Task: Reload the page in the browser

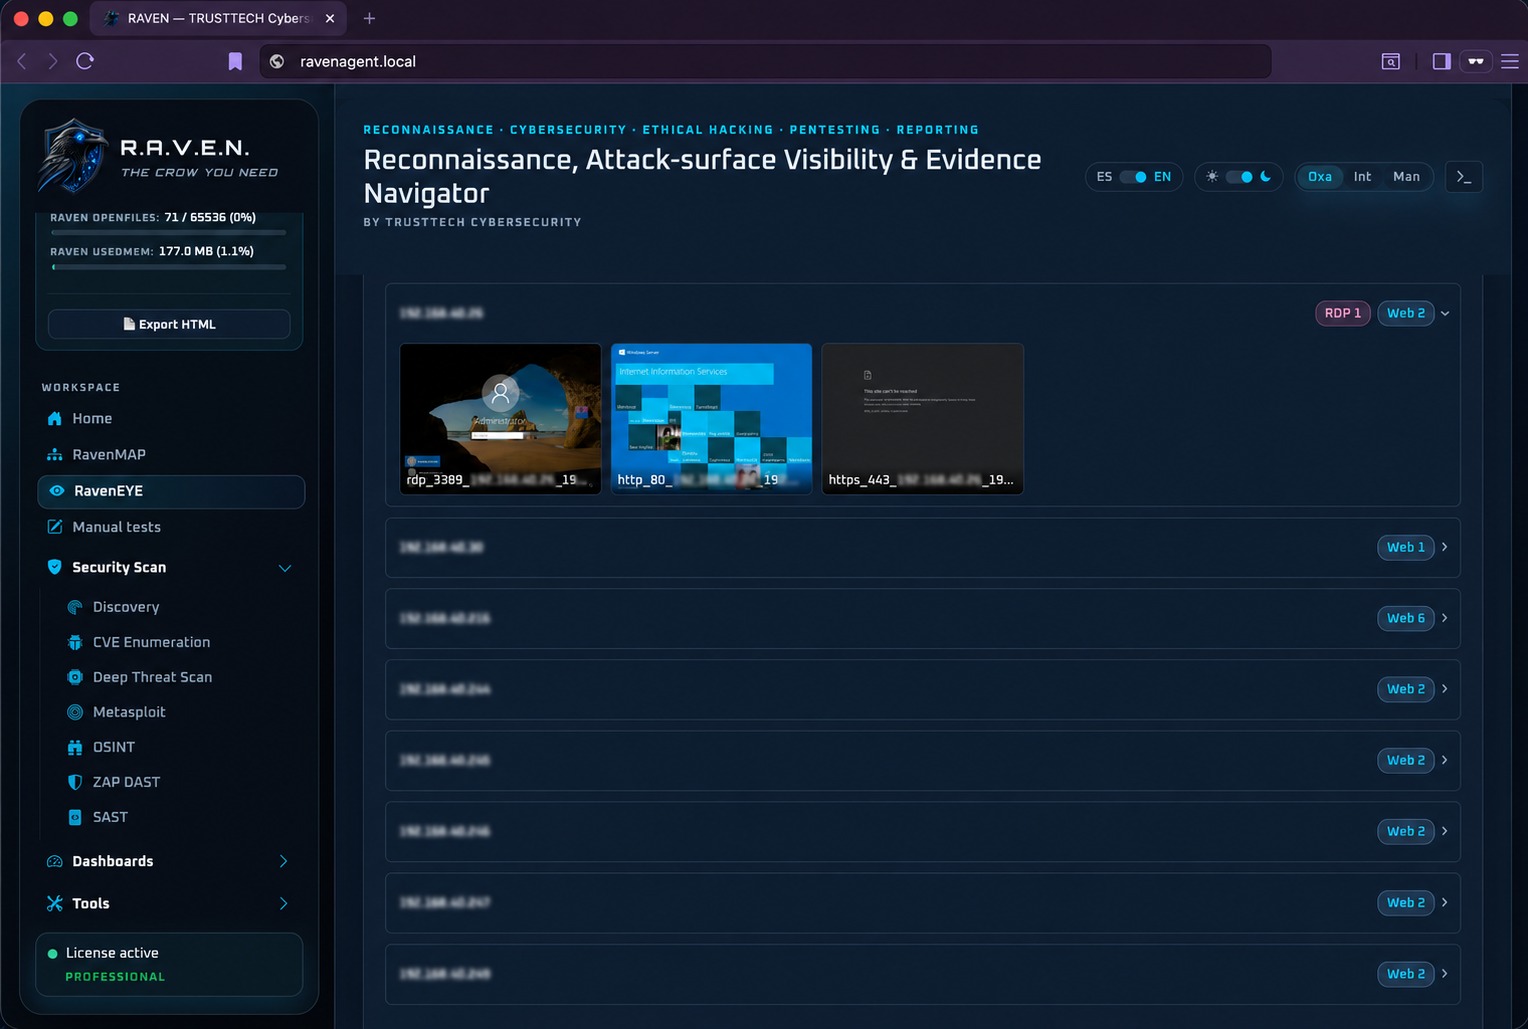Action: pos(85,61)
